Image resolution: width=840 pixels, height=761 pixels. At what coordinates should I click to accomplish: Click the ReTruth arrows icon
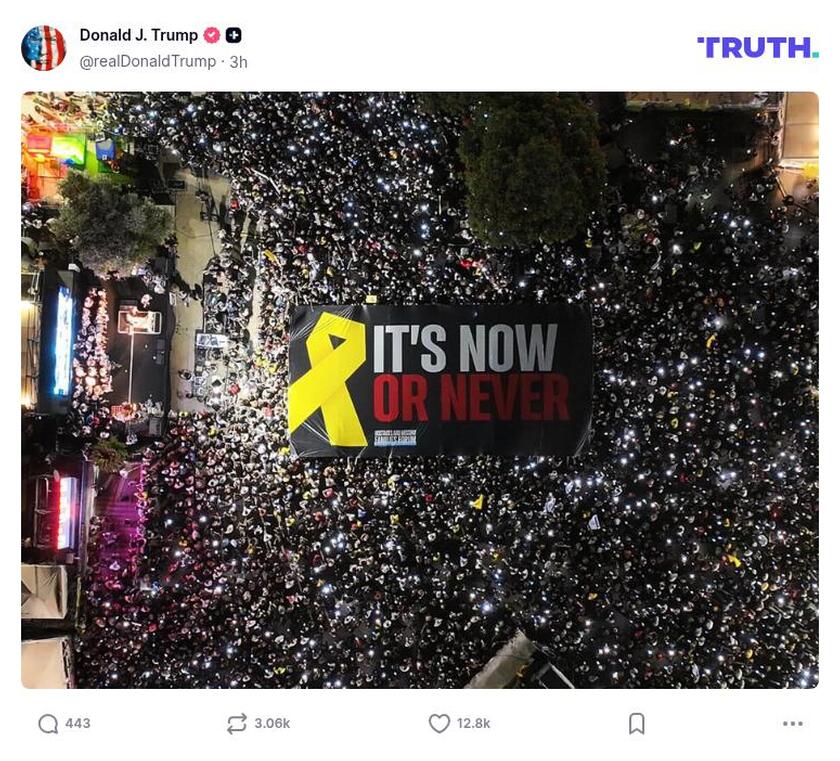237,724
